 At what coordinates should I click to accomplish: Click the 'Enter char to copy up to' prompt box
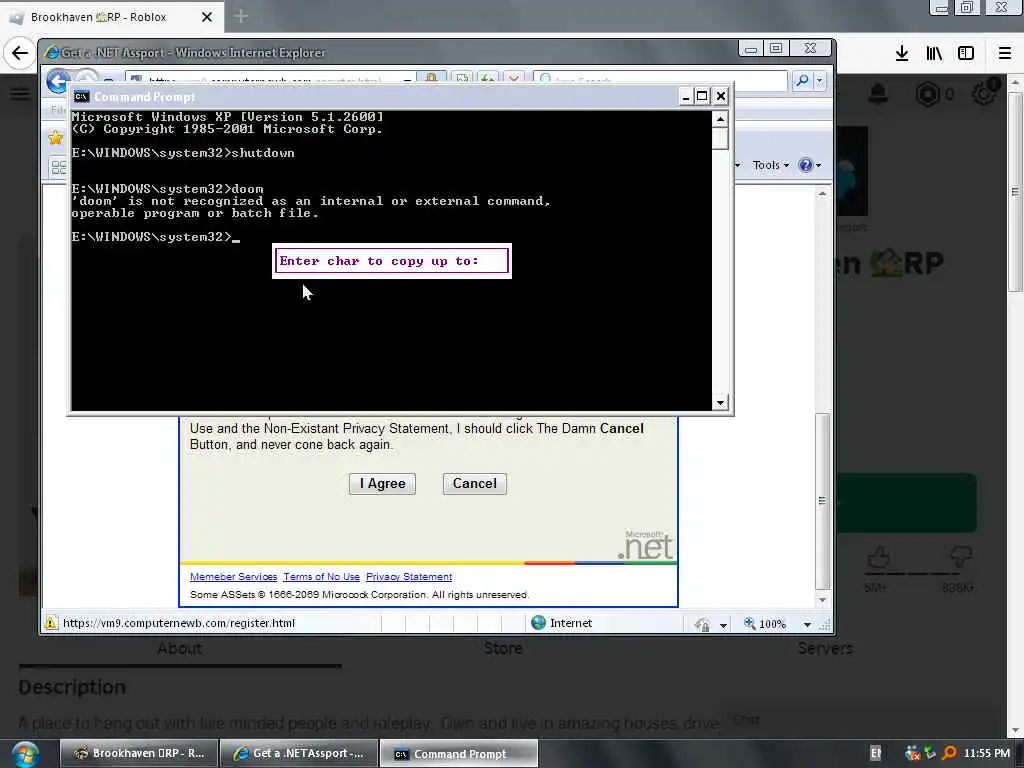391,261
